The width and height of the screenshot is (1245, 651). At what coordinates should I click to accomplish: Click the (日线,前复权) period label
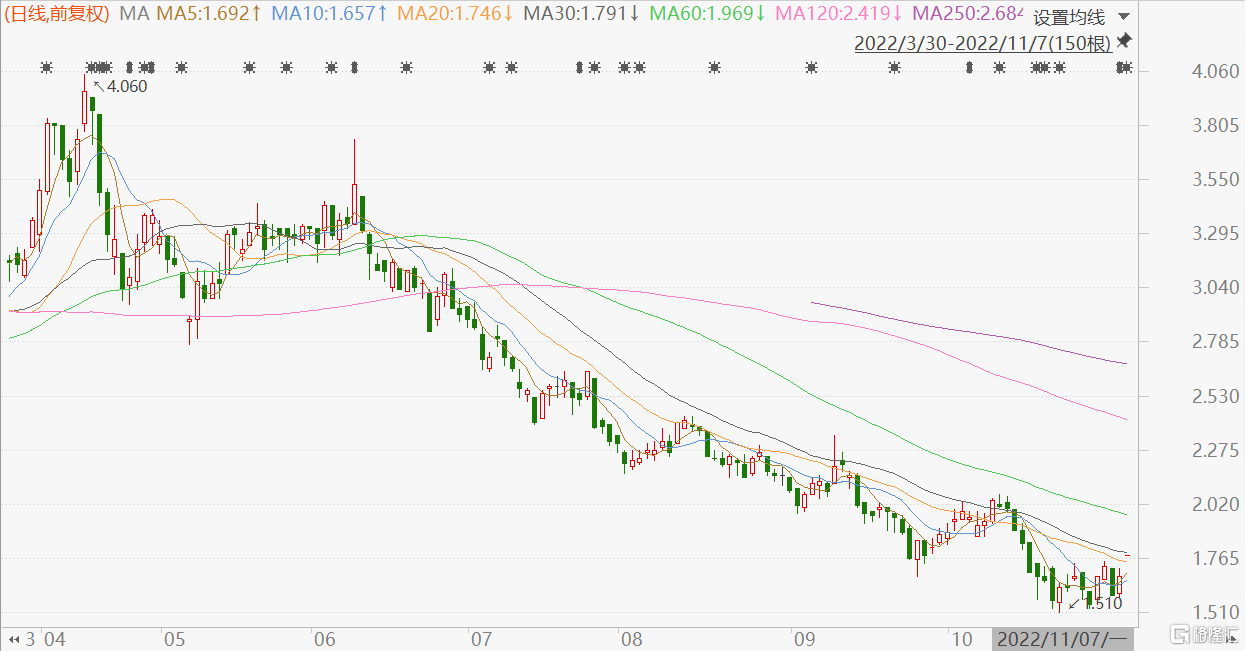pos(58,14)
